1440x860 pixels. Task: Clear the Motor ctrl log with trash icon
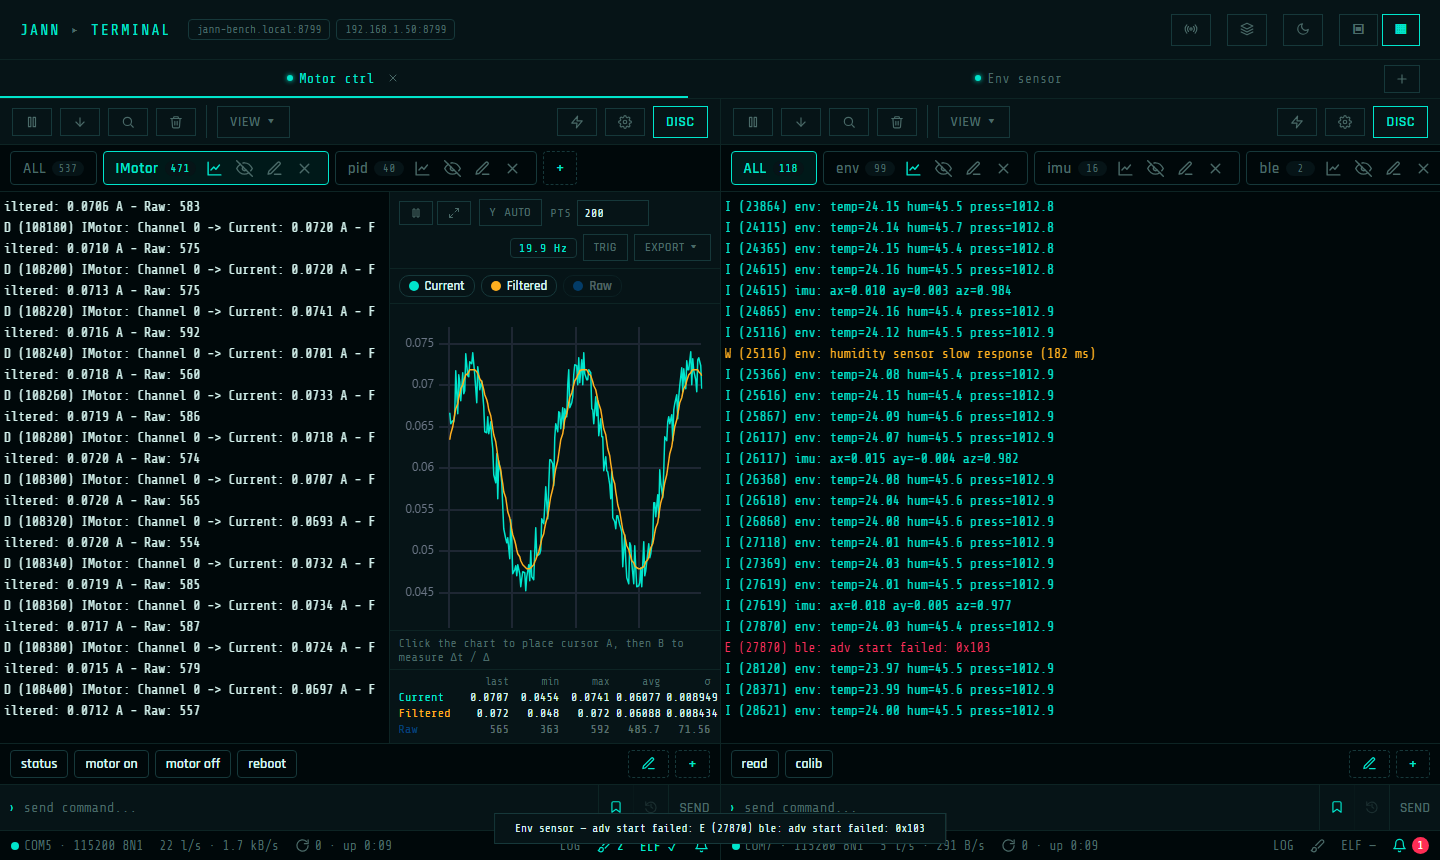point(176,122)
